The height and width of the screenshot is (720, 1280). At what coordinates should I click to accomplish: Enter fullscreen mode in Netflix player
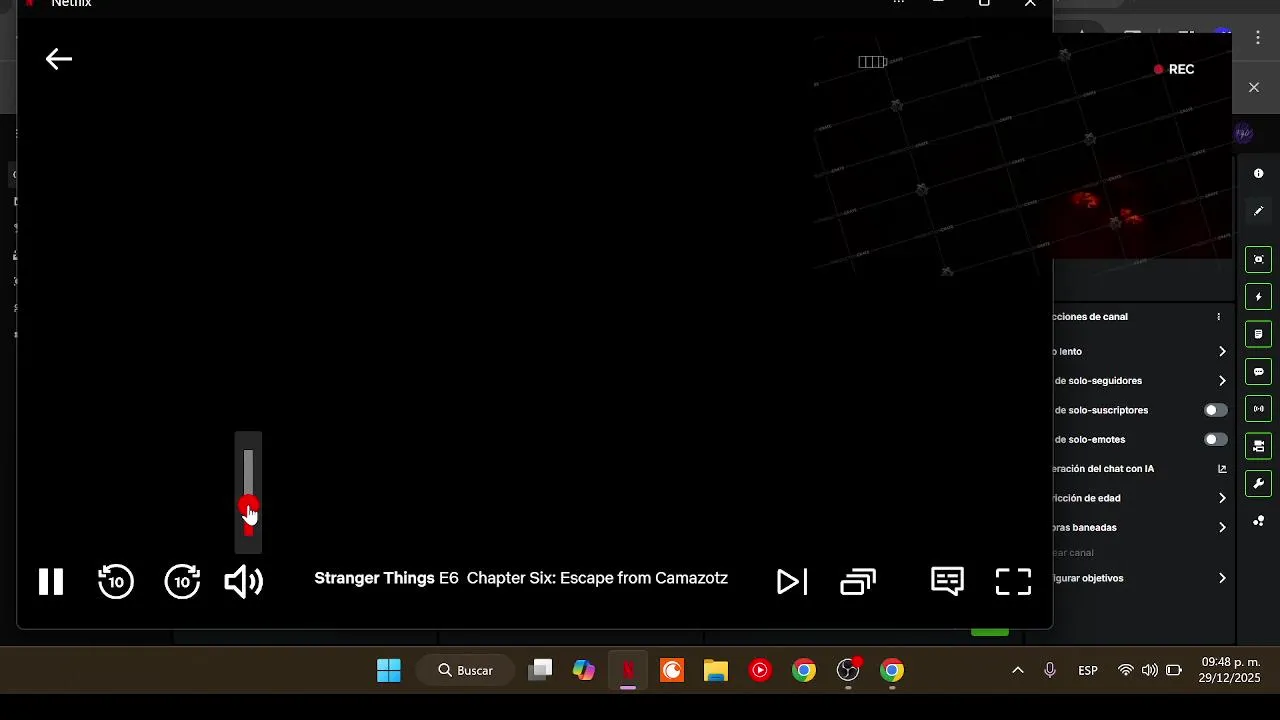tap(1013, 581)
